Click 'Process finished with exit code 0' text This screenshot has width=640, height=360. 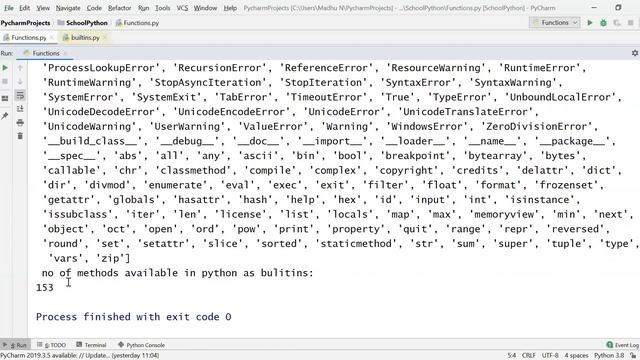[133, 317]
